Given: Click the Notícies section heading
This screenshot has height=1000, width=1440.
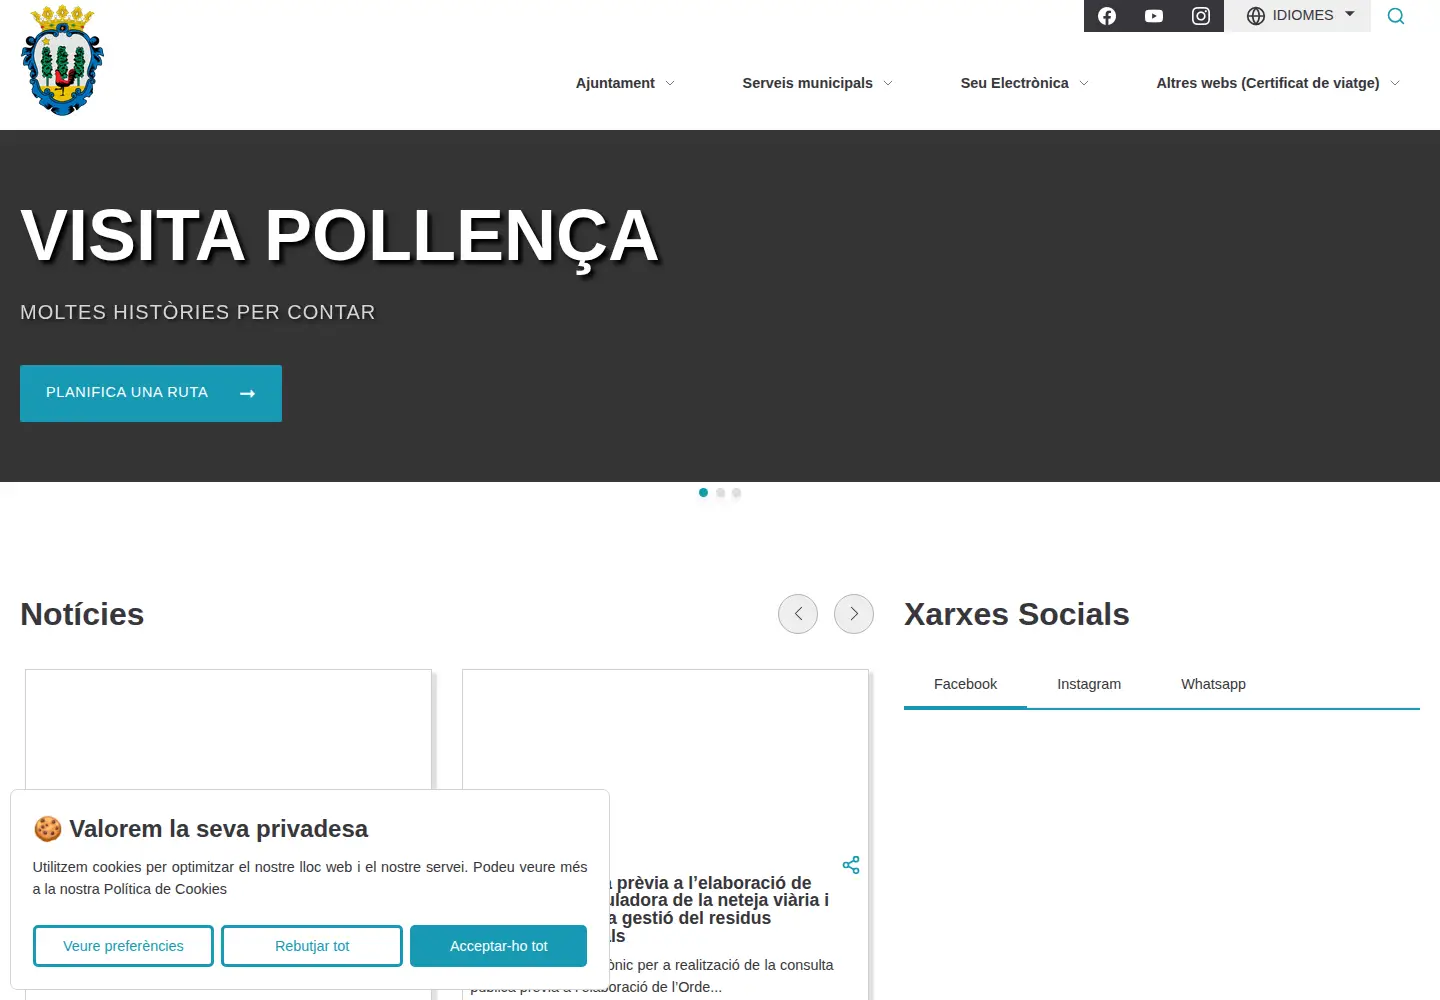Looking at the screenshot, I should [82, 614].
